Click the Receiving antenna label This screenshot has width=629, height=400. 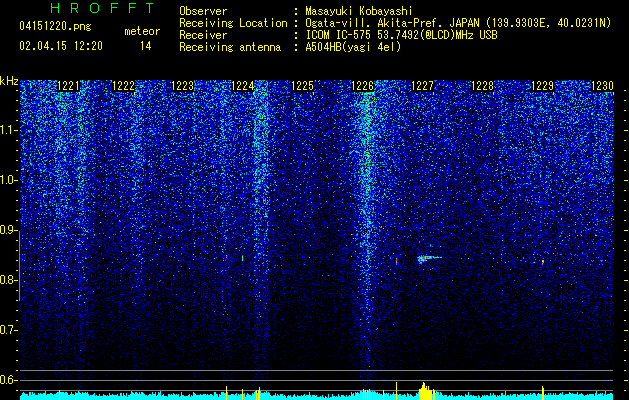230,47
